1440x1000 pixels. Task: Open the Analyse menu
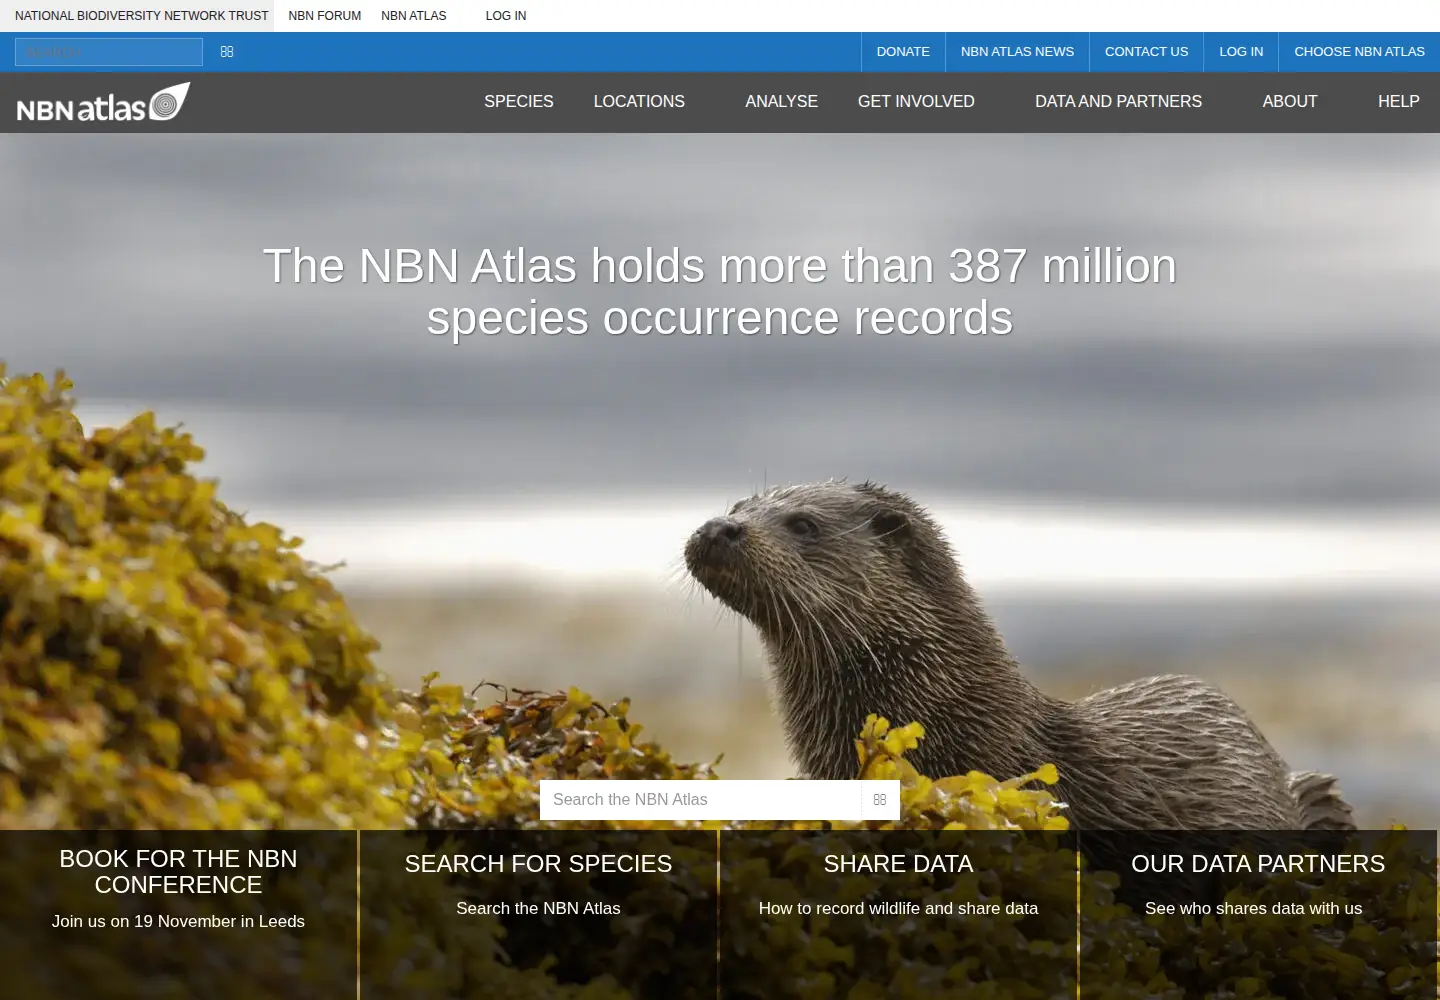(781, 102)
